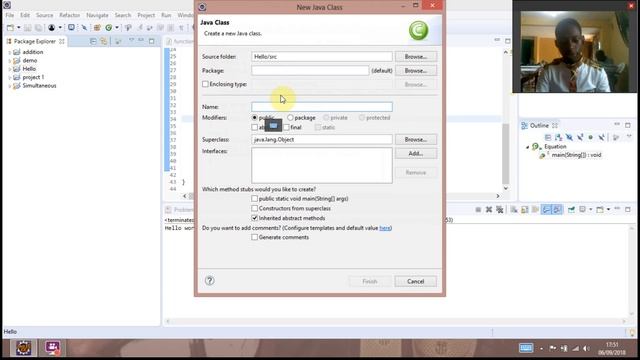The width and height of the screenshot is (640, 360).
Task: Click the Debug toolbar icon
Action: 51,27
